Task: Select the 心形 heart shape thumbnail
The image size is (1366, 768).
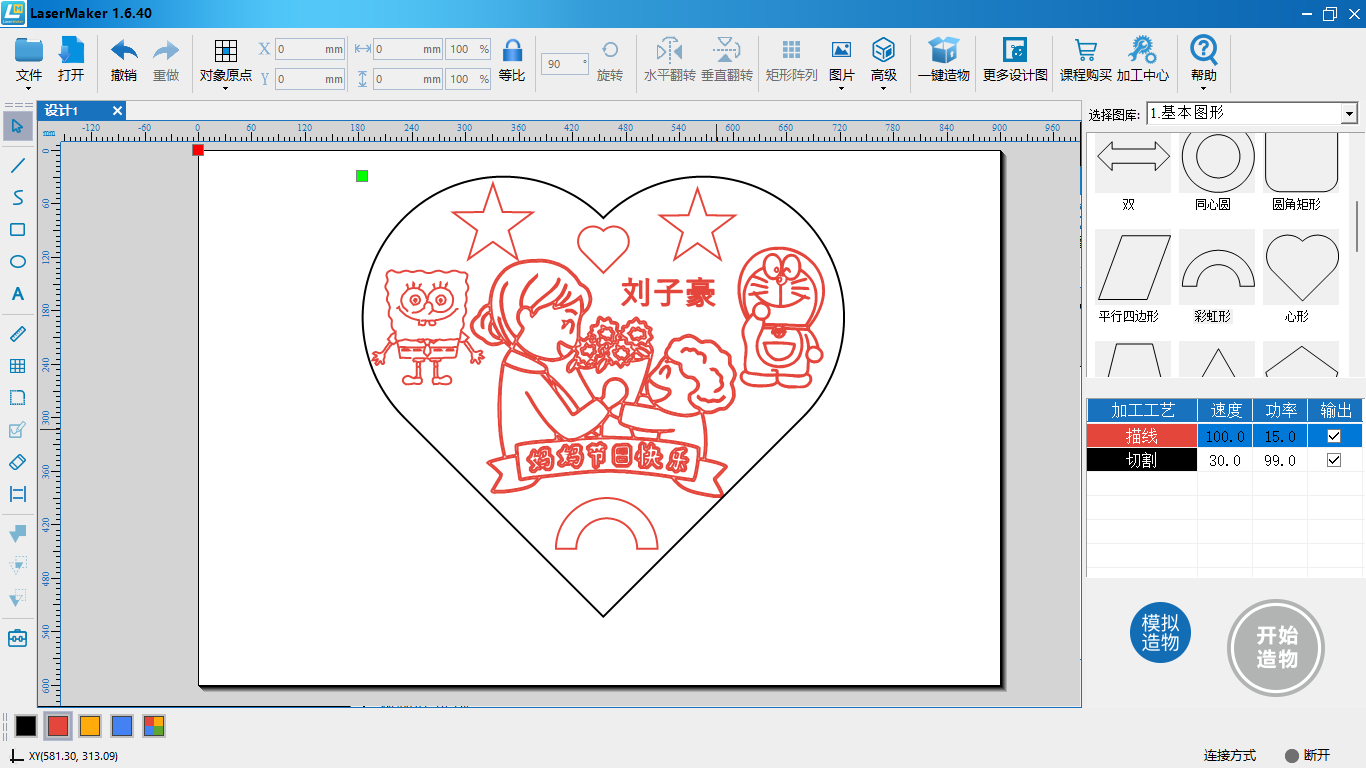Action: click(x=1301, y=267)
